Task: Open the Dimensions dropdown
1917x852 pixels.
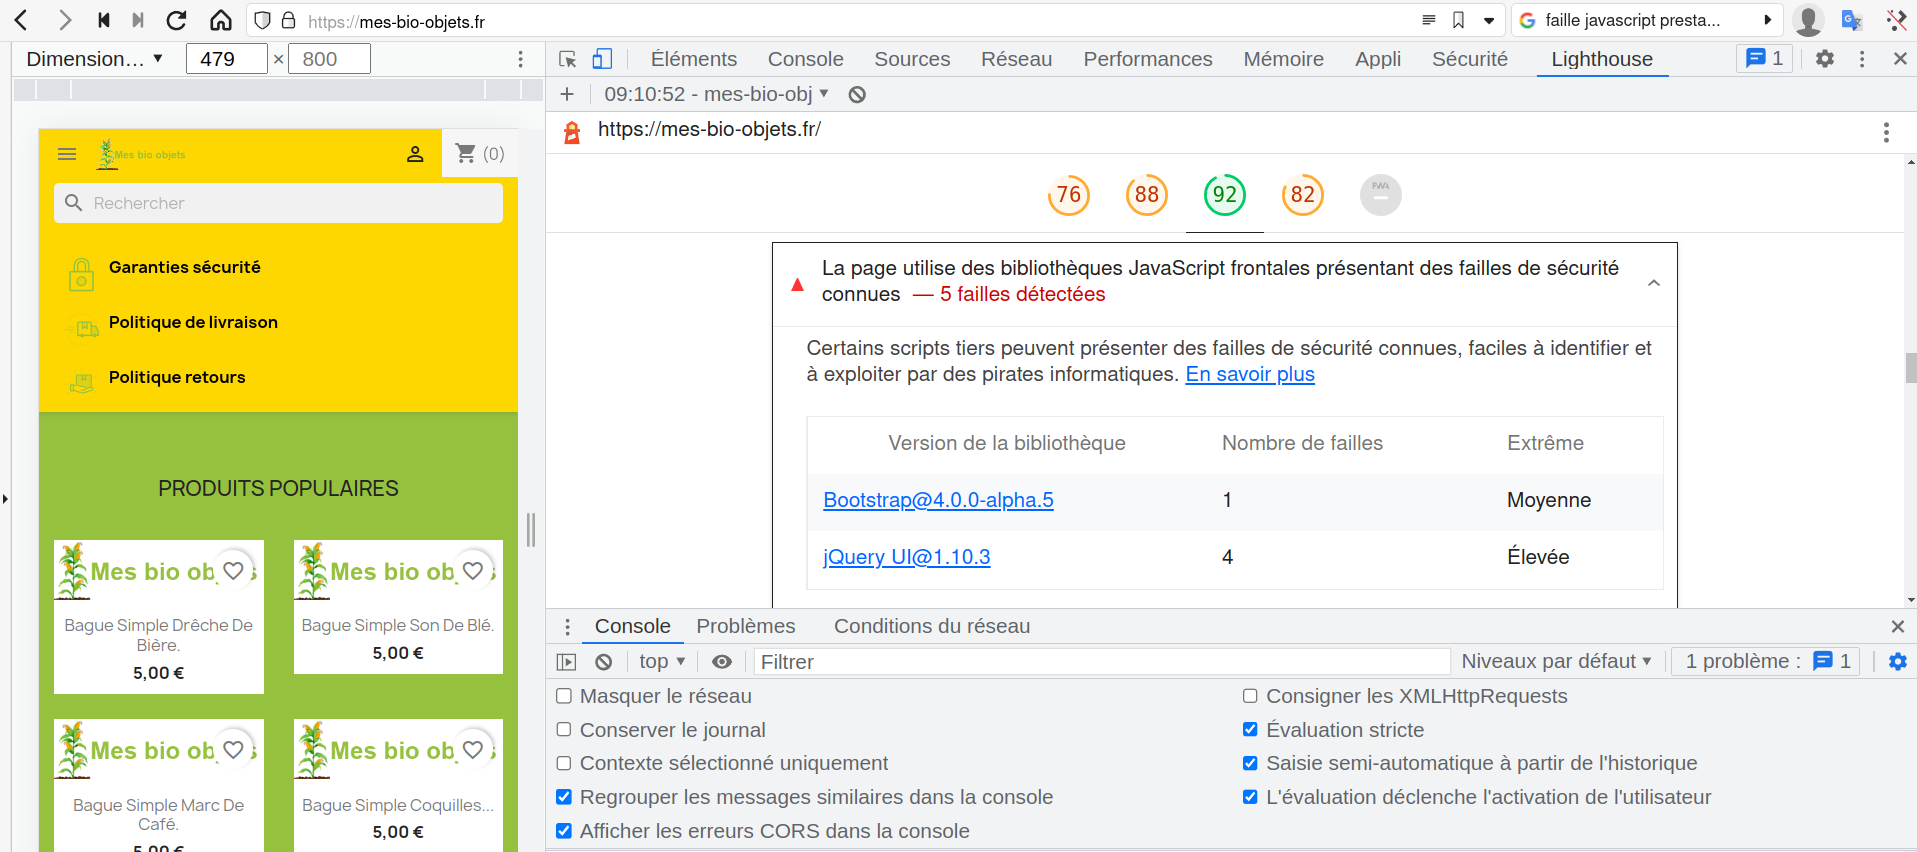Action: pos(94,59)
